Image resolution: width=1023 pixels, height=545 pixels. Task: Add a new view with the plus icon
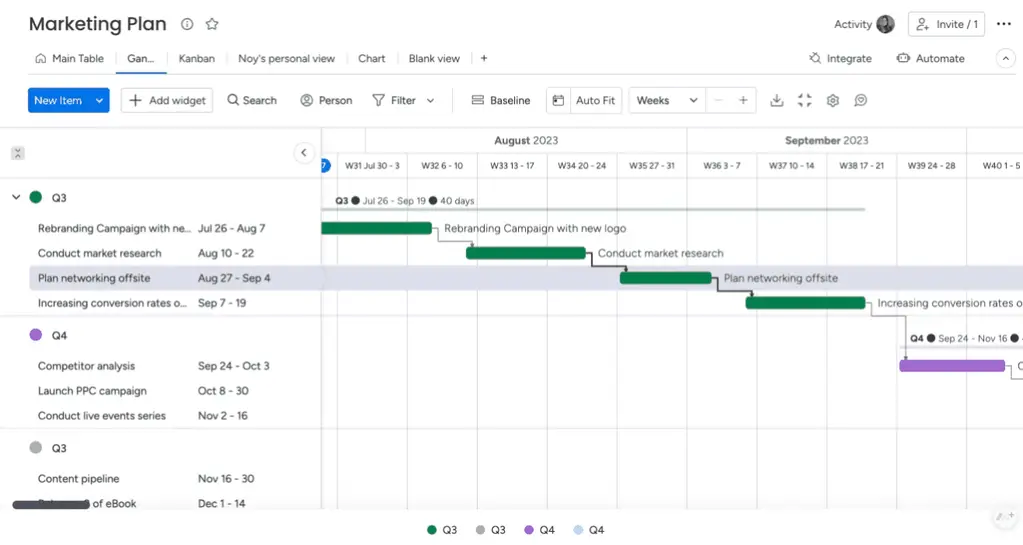pyautogui.click(x=484, y=58)
